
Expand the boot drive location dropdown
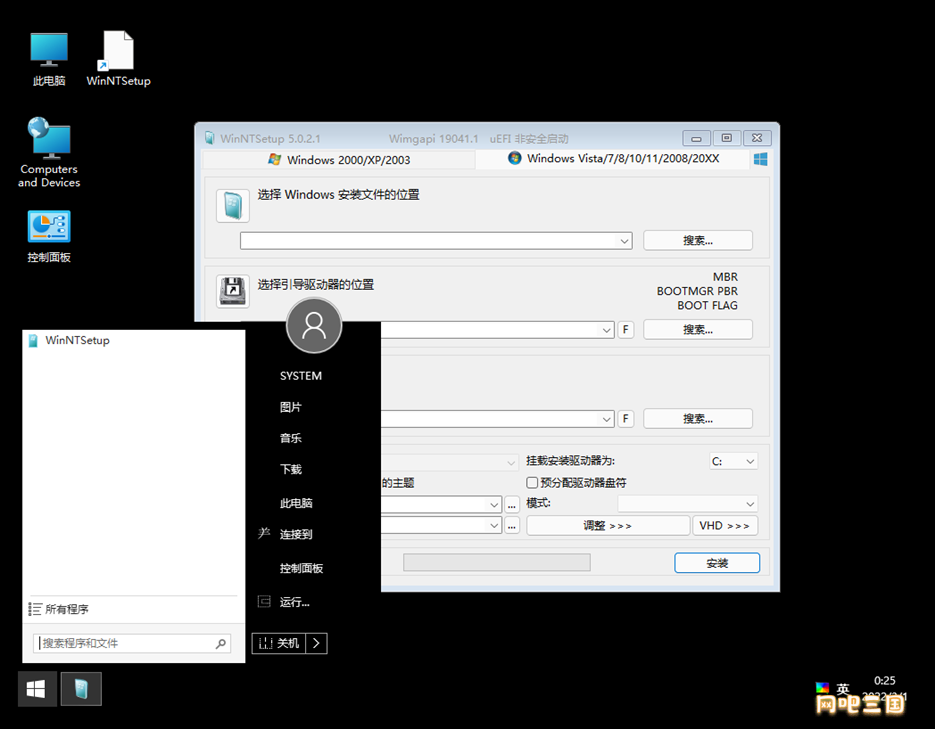[x=606, y=330]
